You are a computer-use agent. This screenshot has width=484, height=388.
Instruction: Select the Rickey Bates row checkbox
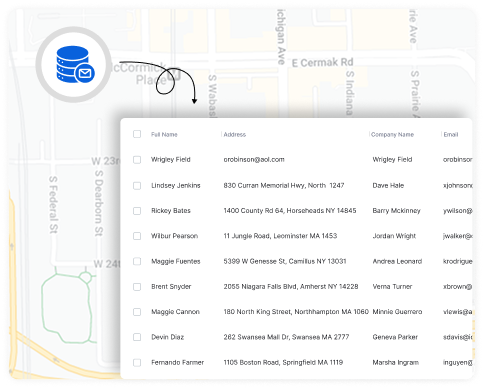pyautogui.click(x=137, y=211)
